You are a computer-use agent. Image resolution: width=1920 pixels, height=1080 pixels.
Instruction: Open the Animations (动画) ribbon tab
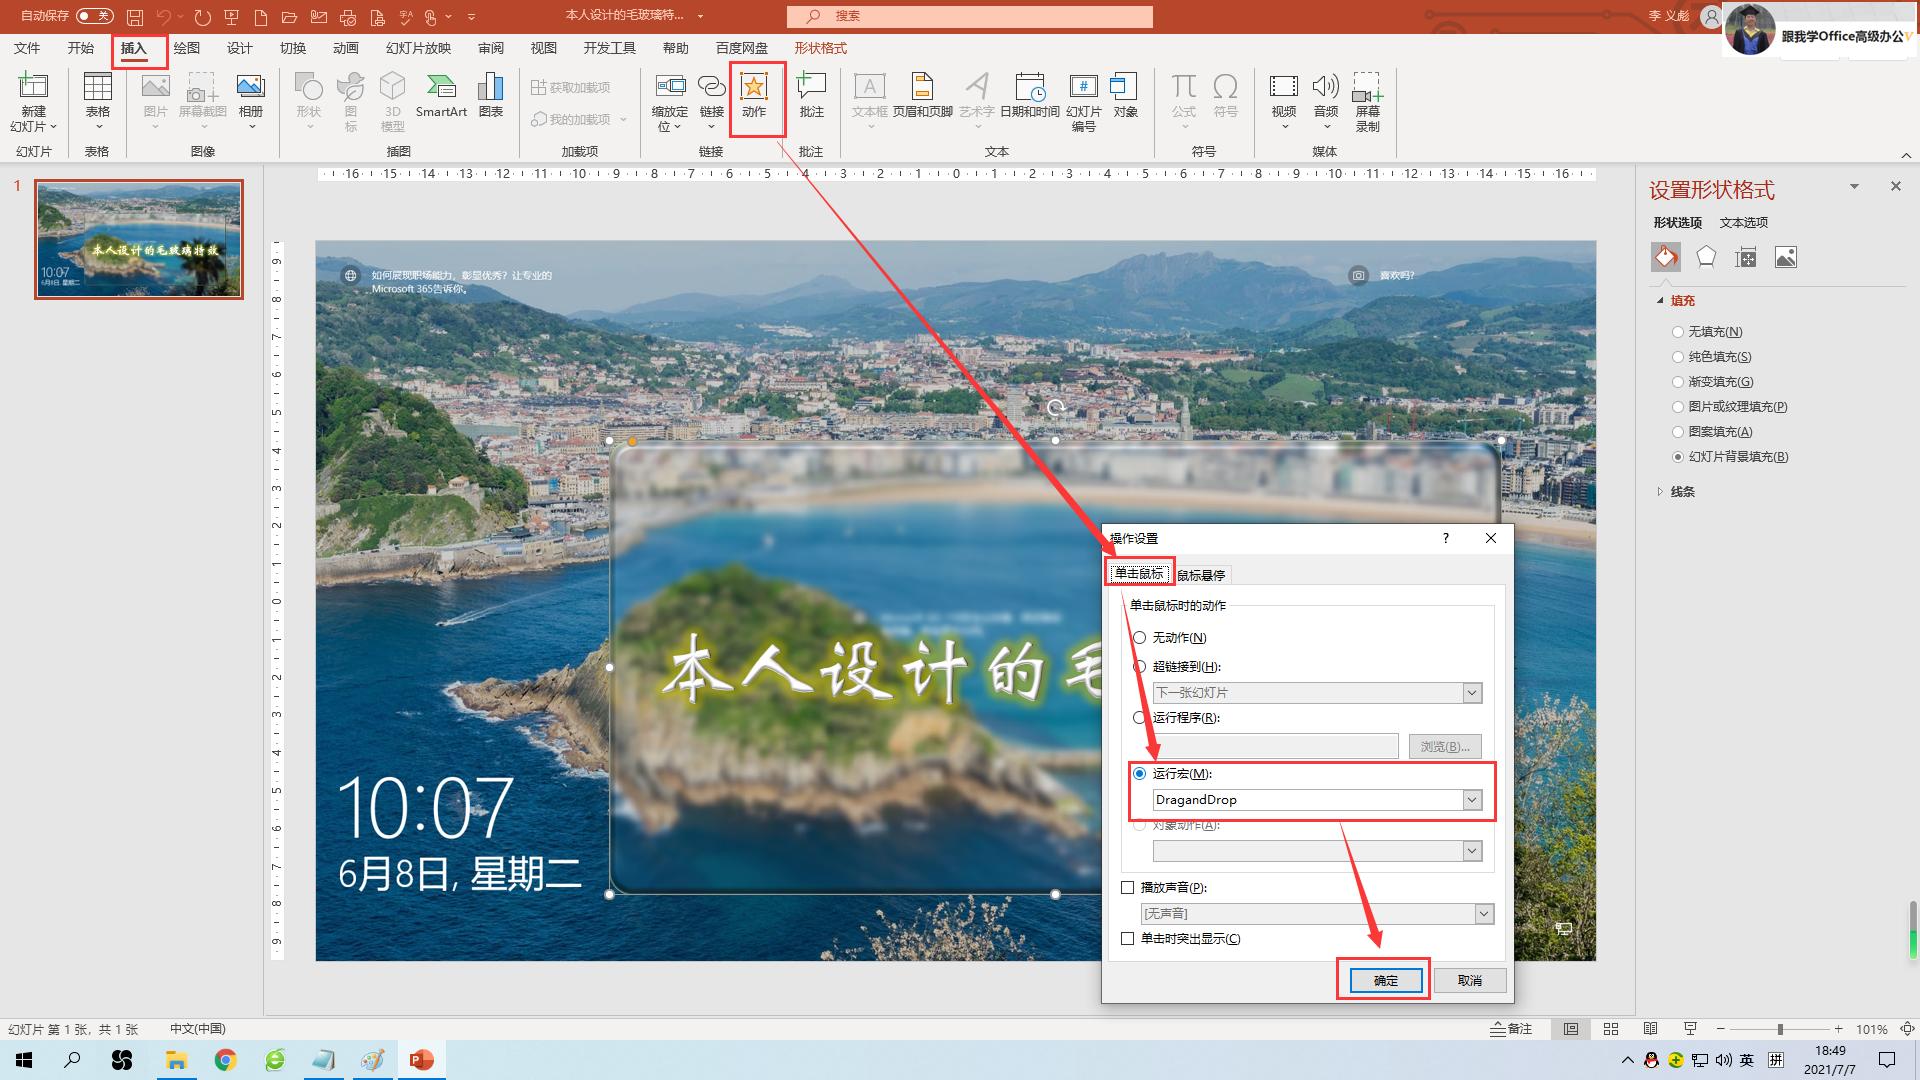pos(345,48)
